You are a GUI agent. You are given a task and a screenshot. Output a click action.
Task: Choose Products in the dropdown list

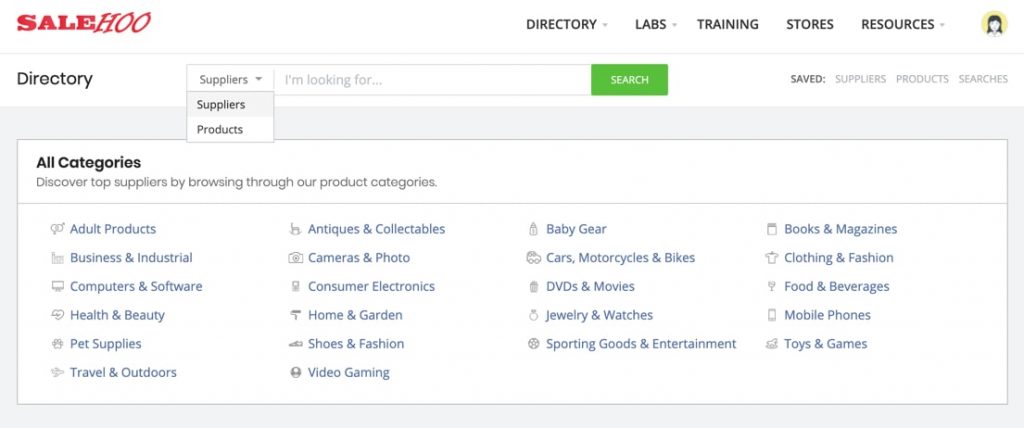tap(230, 129)
